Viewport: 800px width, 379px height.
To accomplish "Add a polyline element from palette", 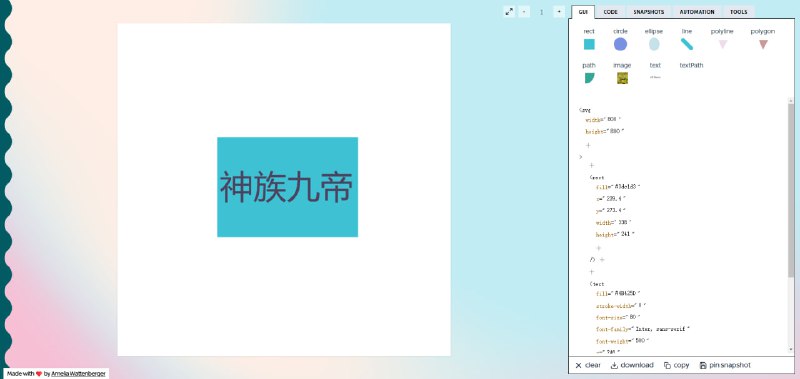I will click(722, 40).
